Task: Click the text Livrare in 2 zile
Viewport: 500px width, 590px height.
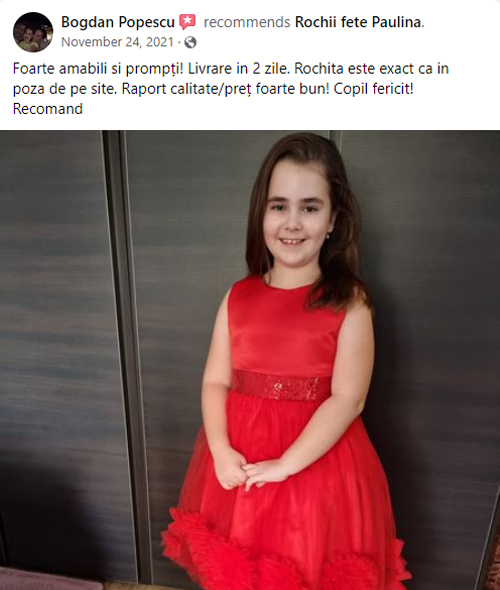Action: [239, 69]
